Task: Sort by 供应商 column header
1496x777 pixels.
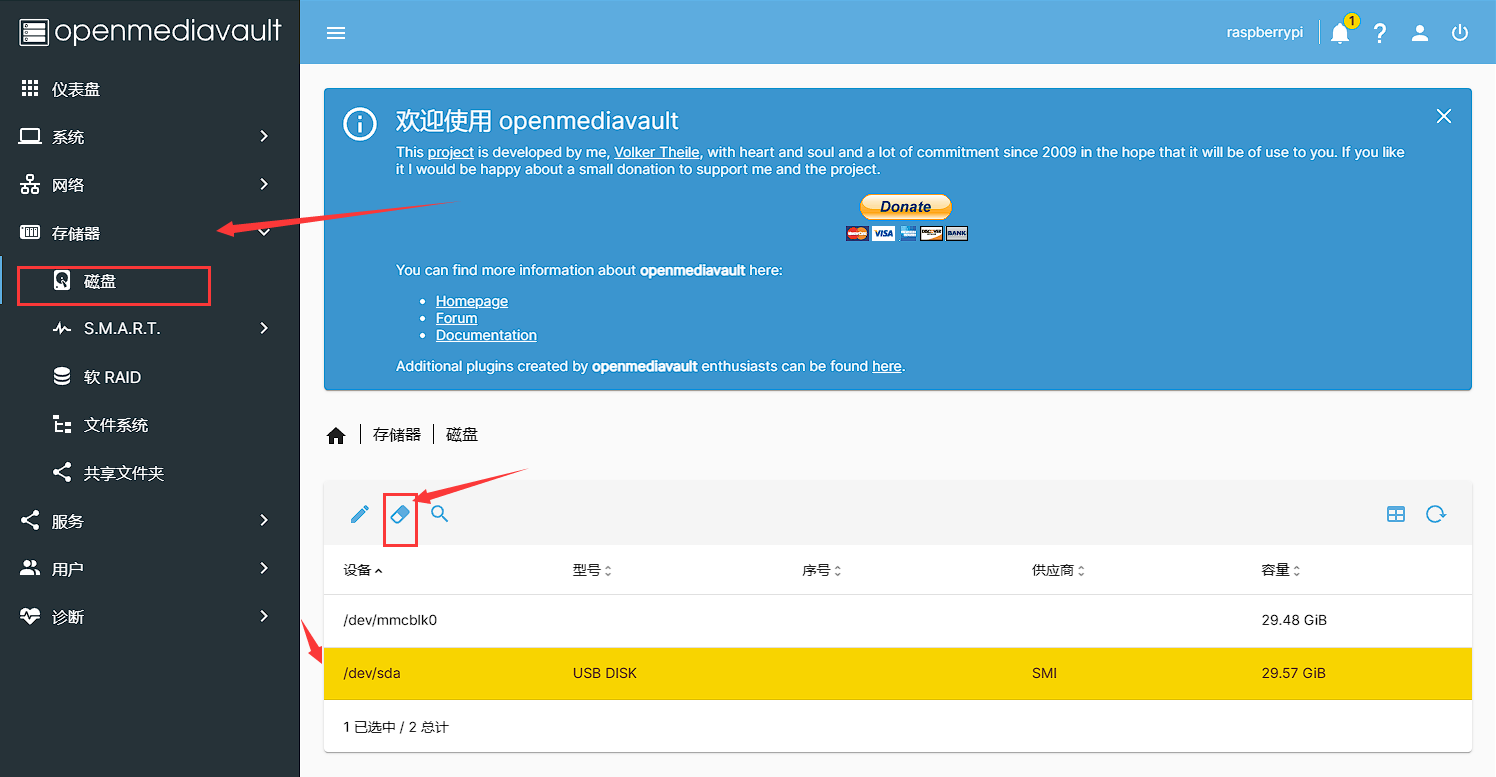Action: (1059, 570)
